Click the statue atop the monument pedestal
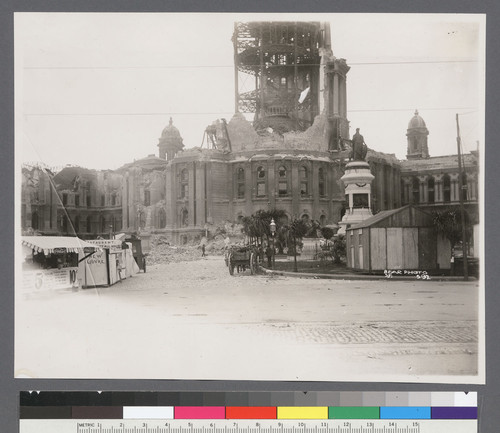500x433 pixels. click(358, 145)
